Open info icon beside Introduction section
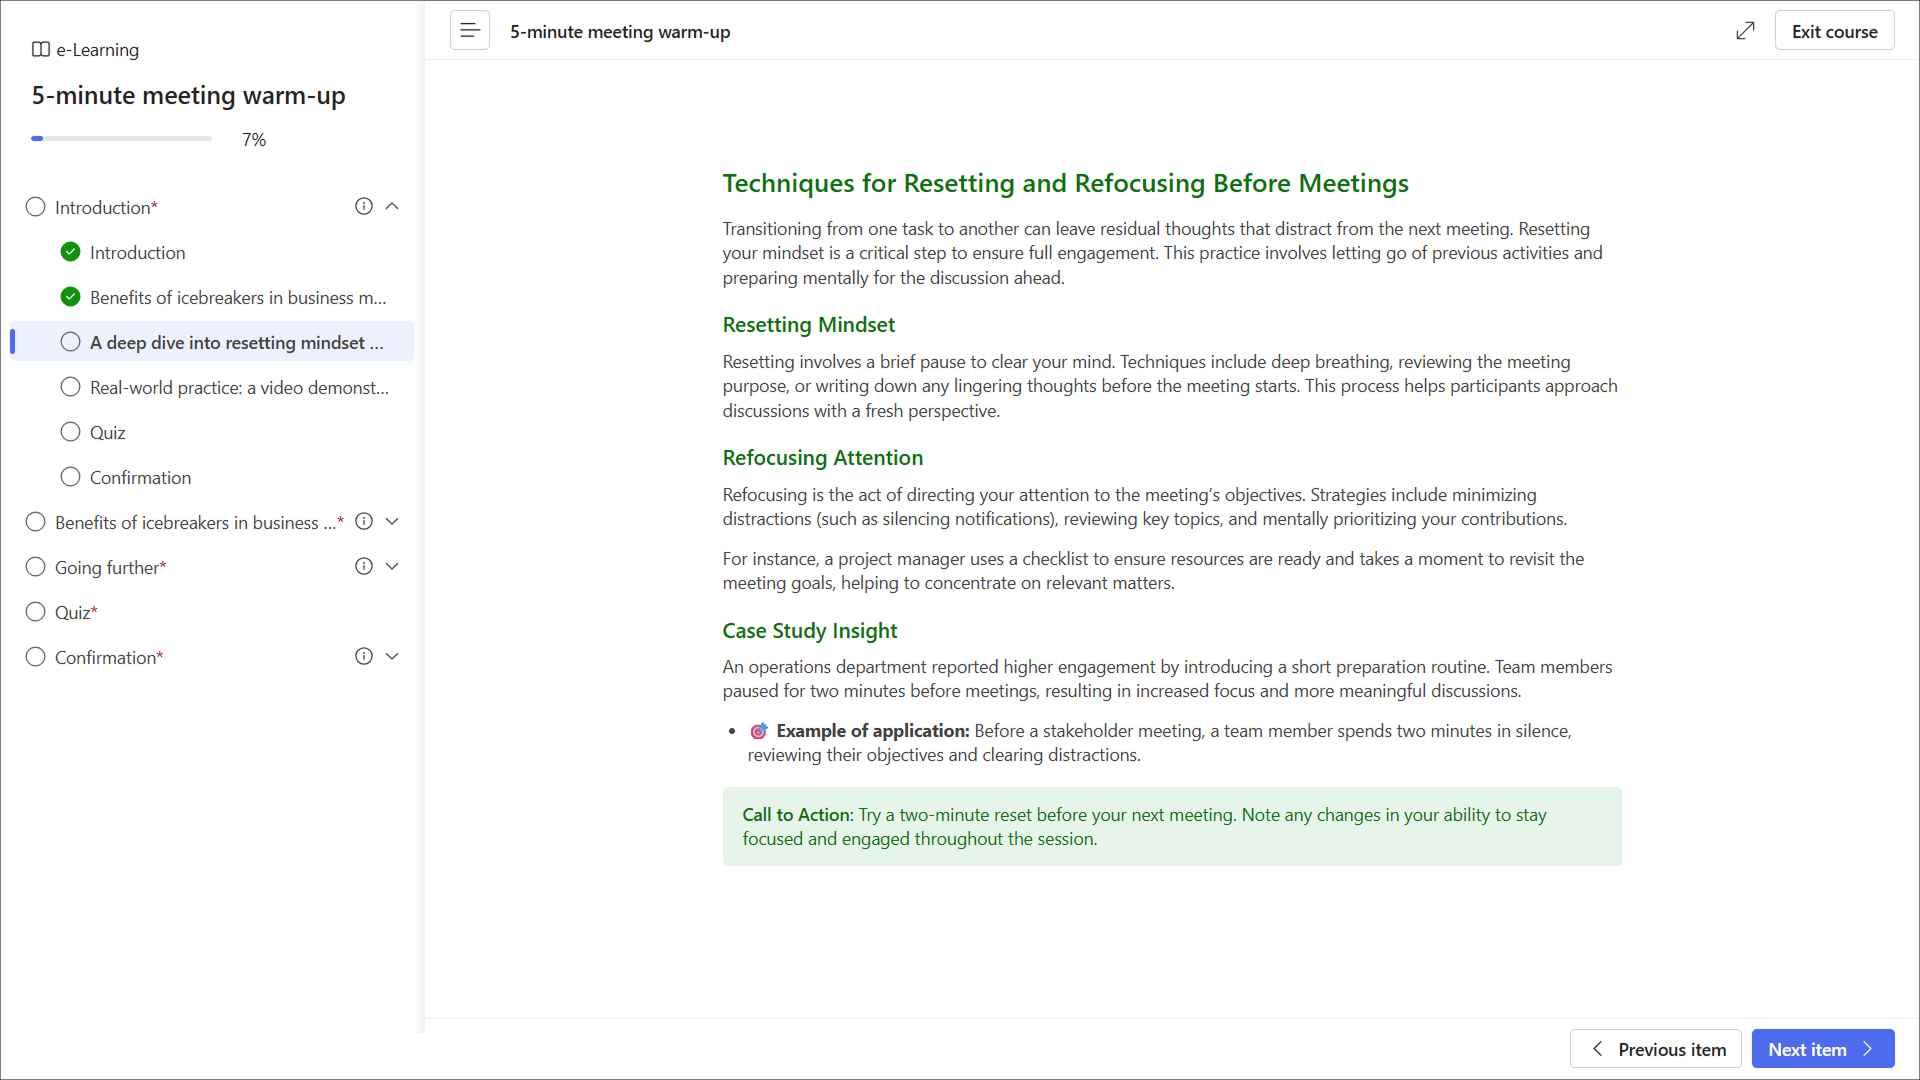 pos(364,206)
